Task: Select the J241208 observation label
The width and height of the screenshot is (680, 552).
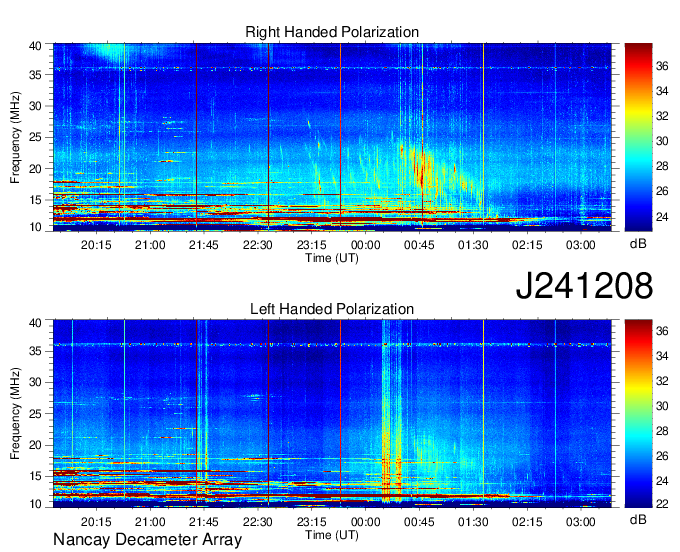Action: point(584,286)
